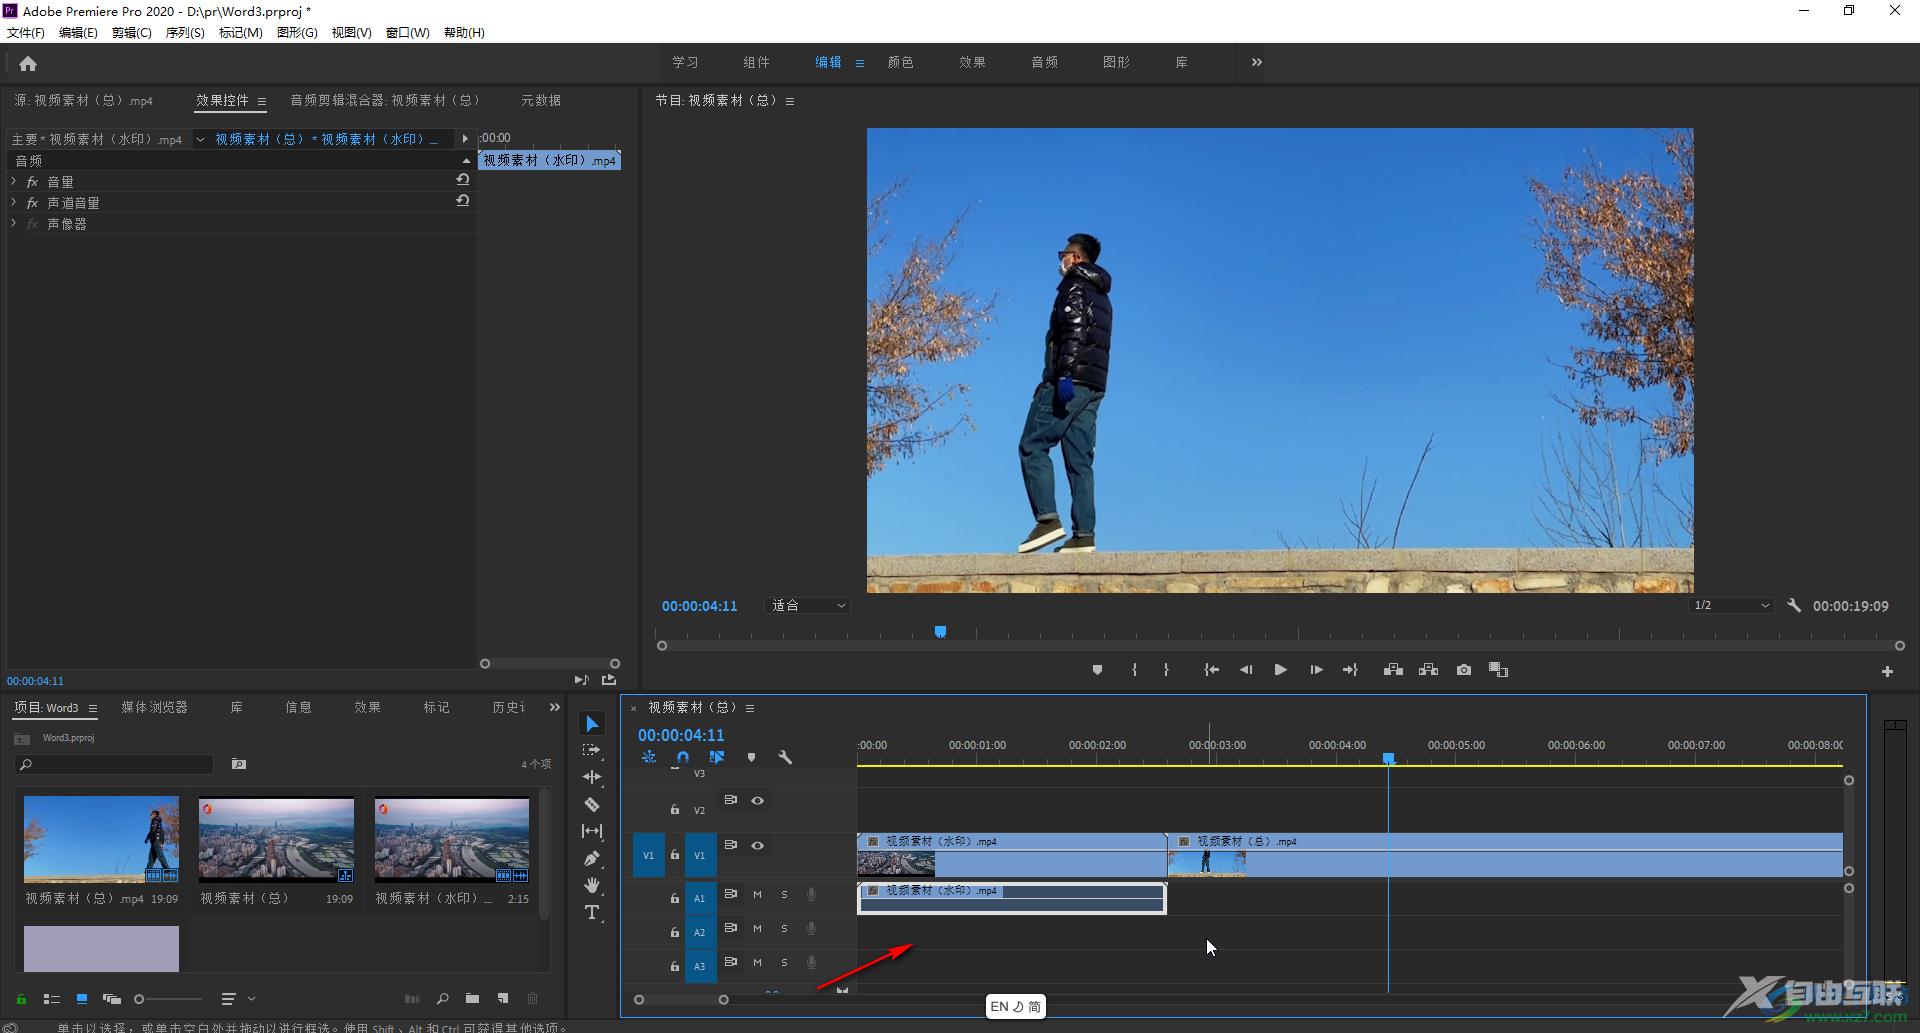Select the Type tool

tap(592, 912)
